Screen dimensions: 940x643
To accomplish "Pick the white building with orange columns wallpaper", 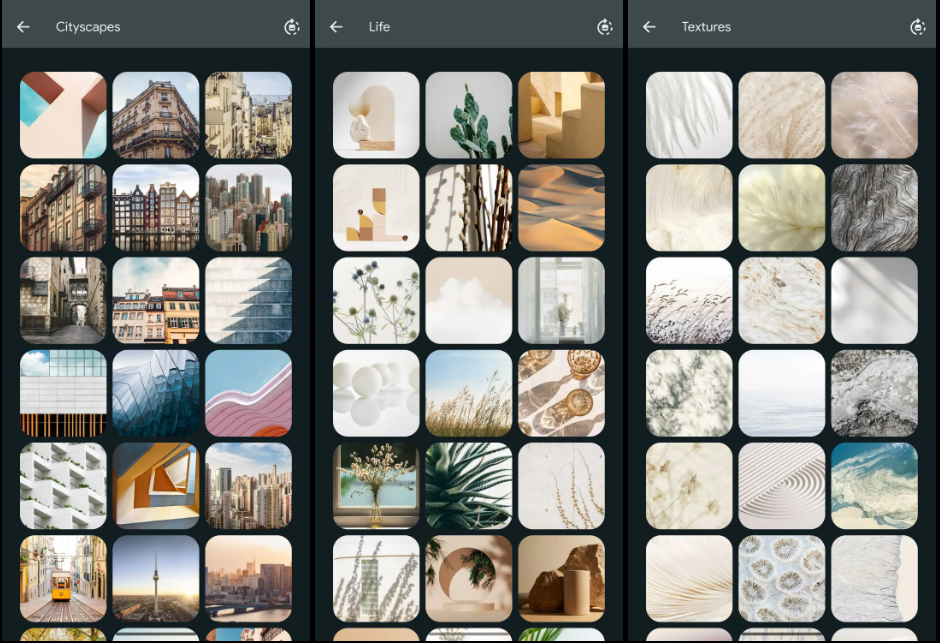I will (63, 393).
